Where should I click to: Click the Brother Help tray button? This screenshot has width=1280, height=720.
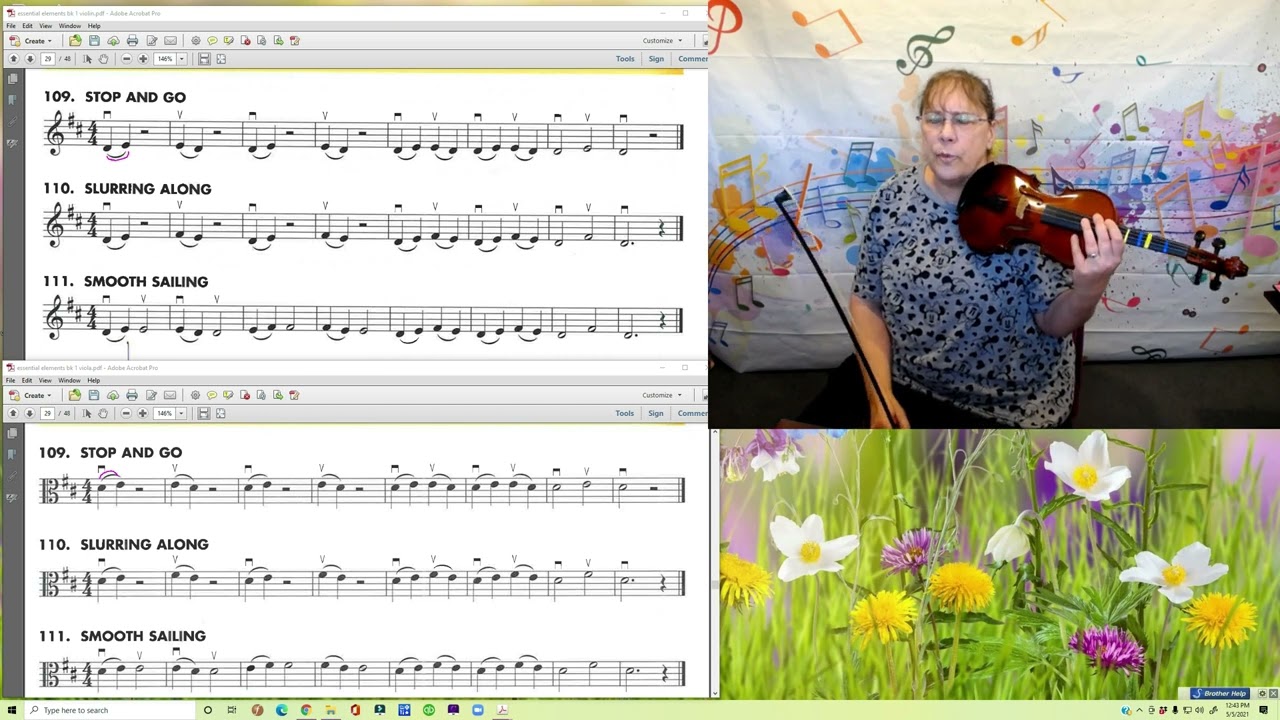[x=1220, y=694]
